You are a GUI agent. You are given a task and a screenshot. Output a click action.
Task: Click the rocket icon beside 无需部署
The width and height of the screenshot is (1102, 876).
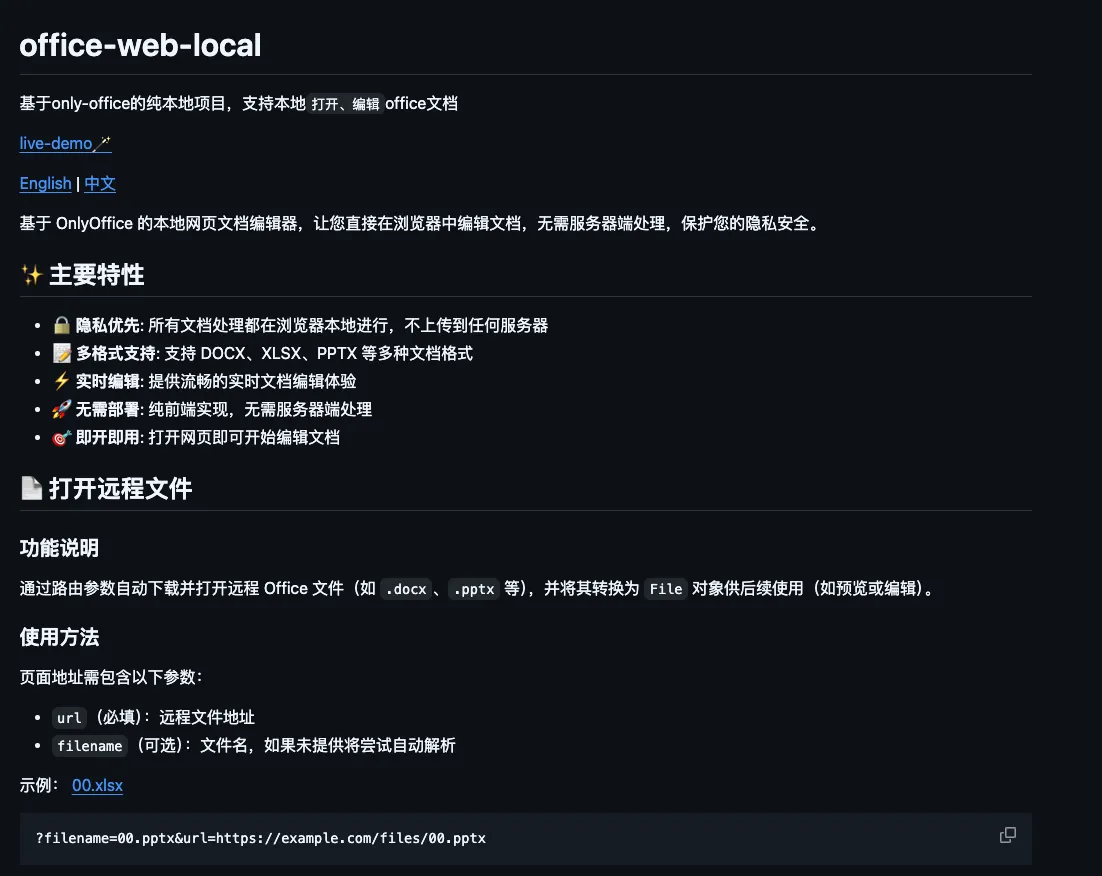click(x=62, y=409)
